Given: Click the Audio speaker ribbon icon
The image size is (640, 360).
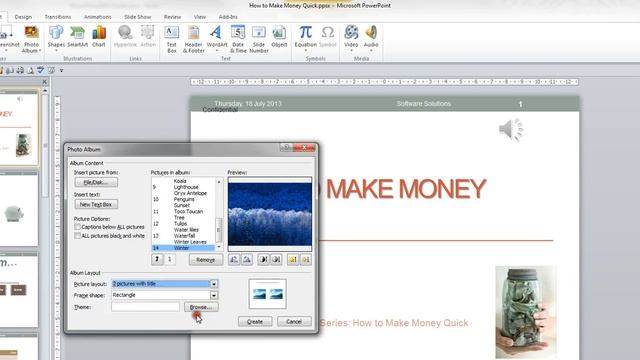Looking at the screenshot, I should (371, 33).
